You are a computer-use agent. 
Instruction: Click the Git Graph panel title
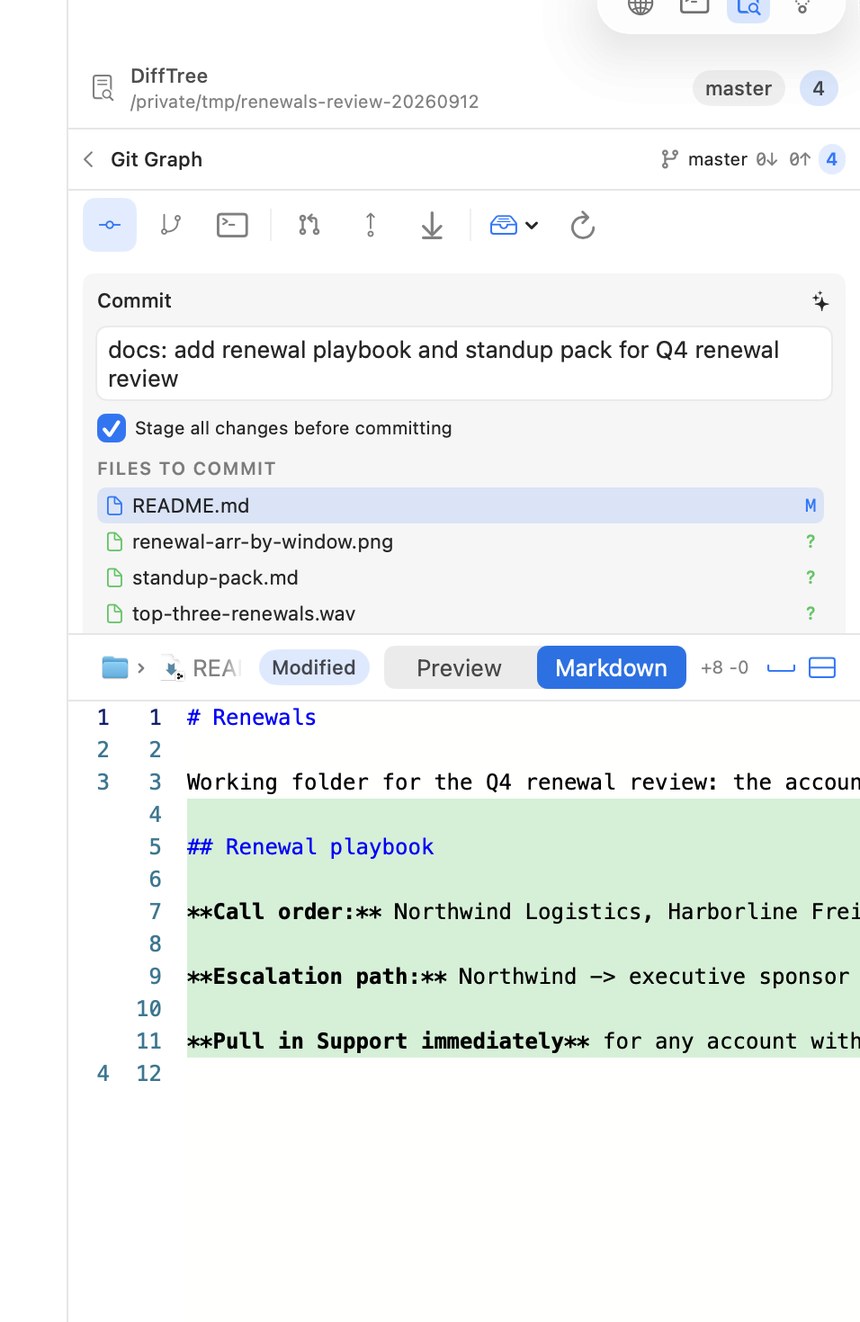156,159
